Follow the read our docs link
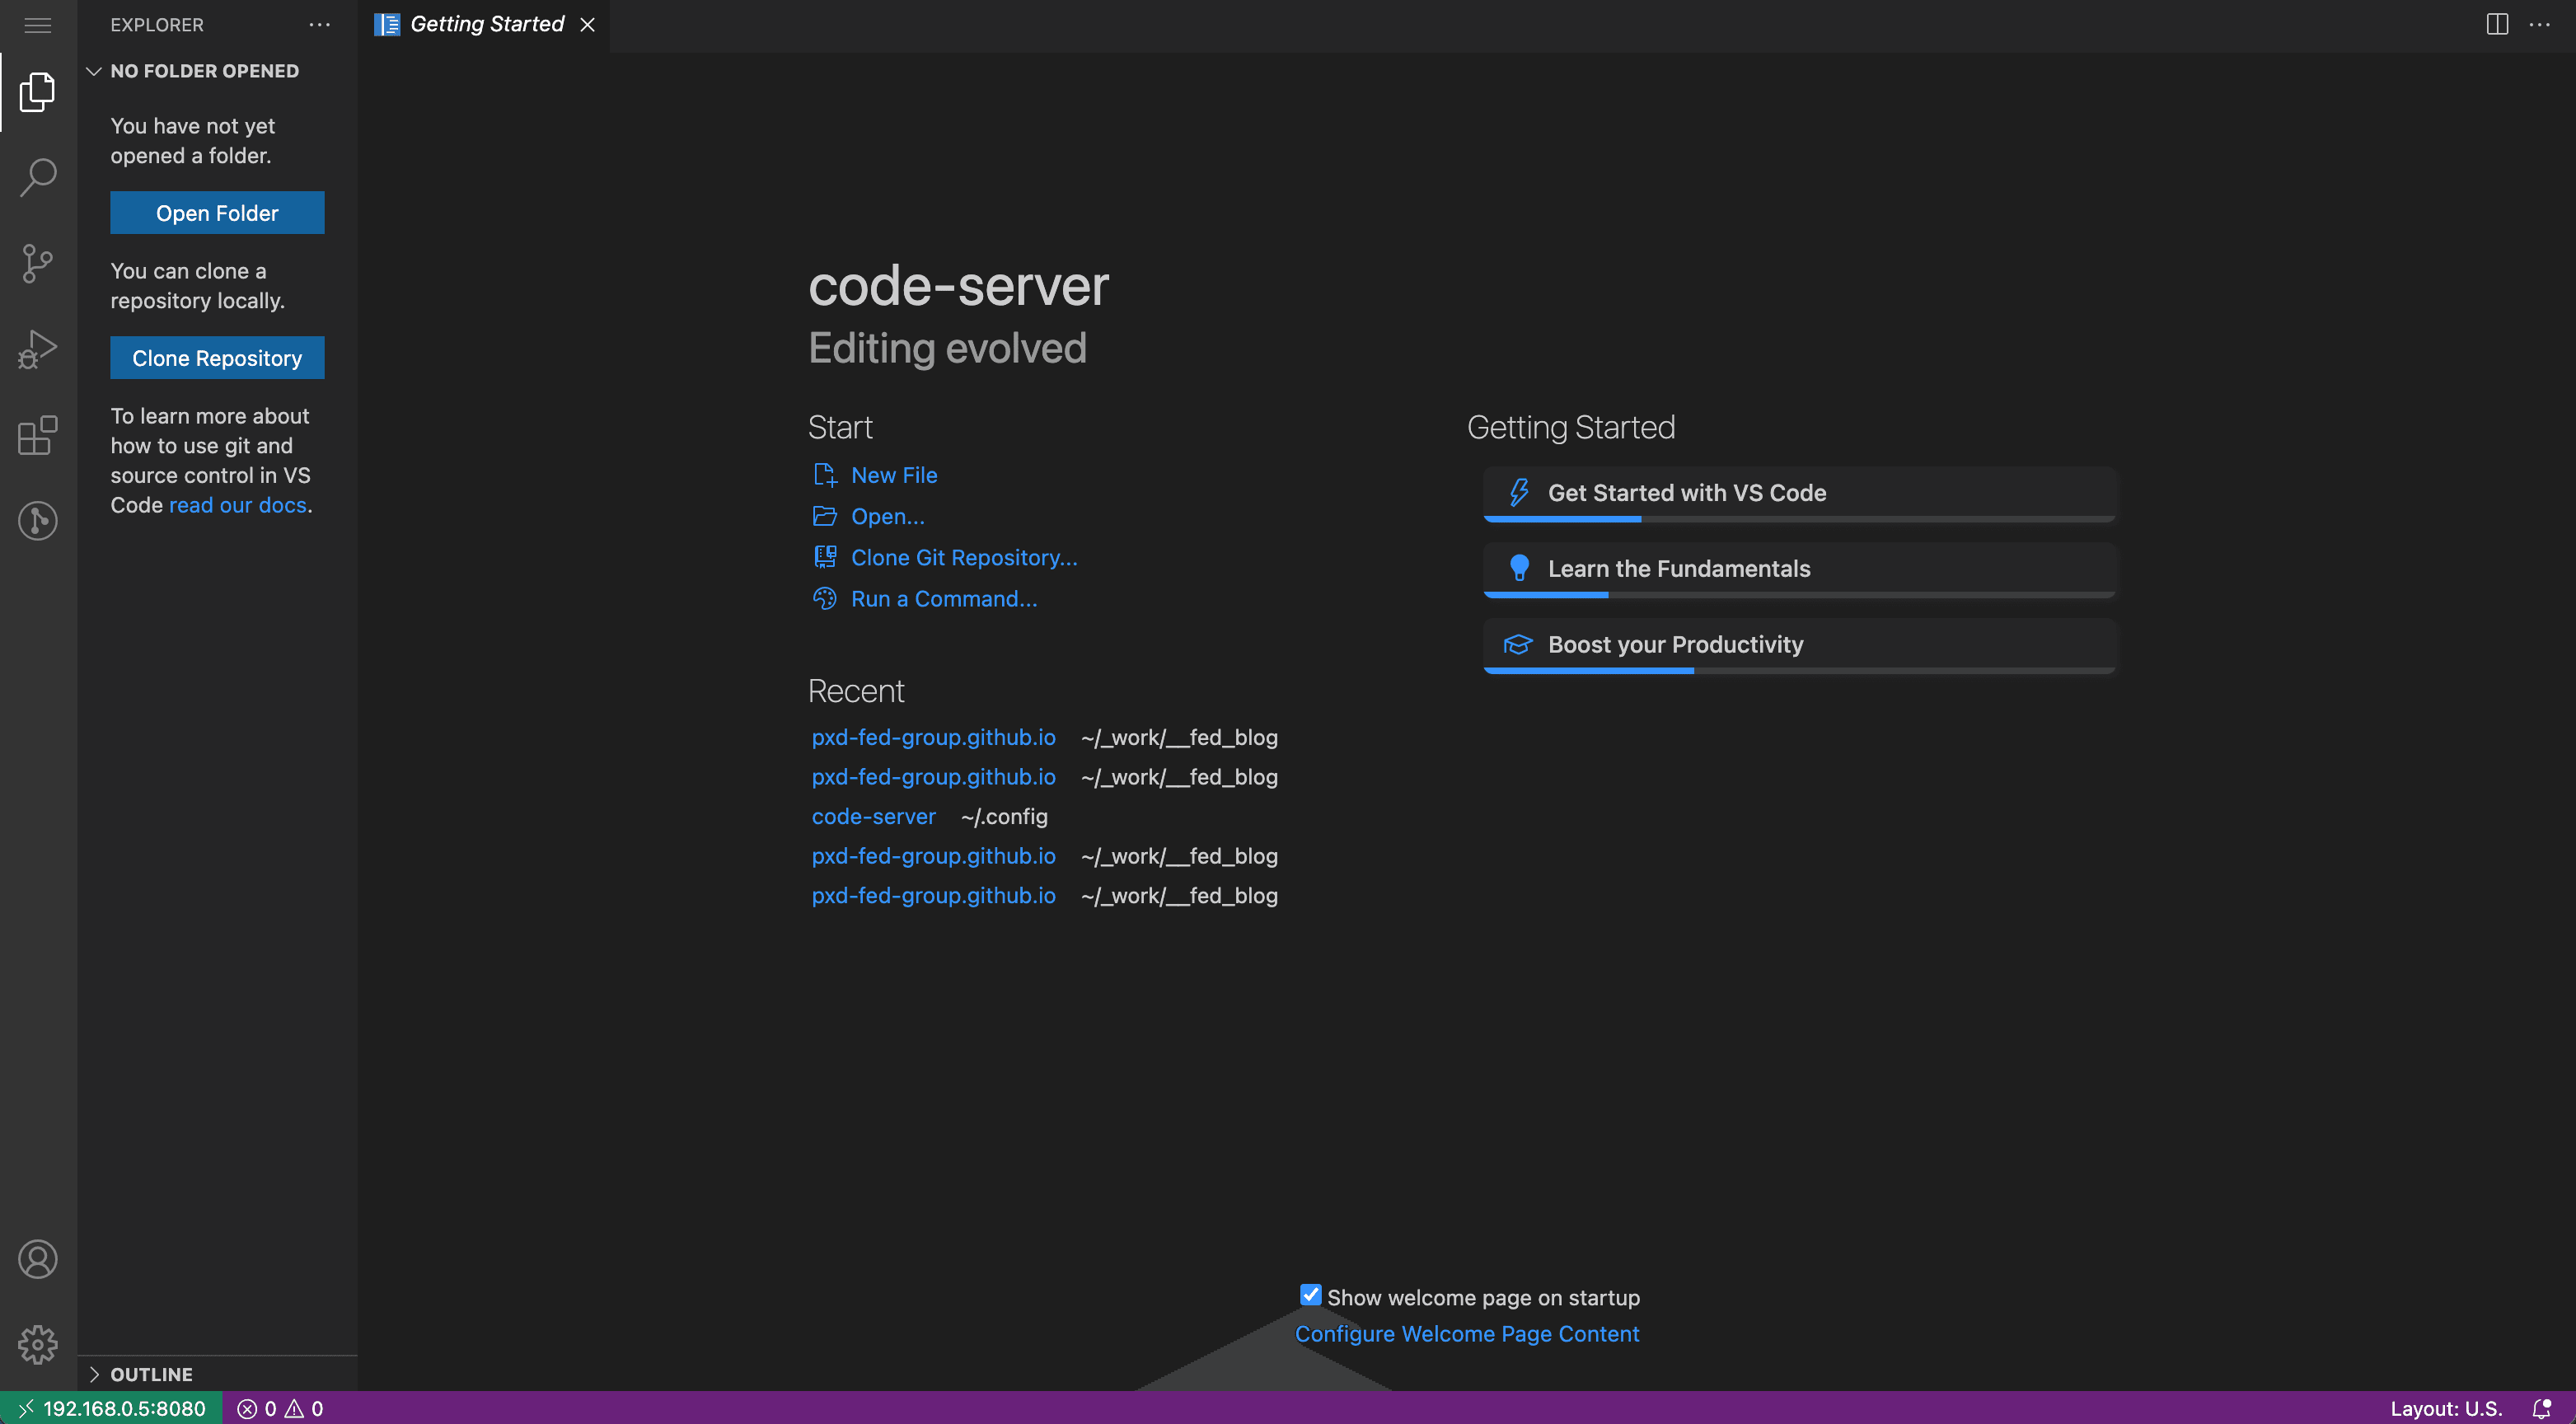This screenshot has width=2576, height=1424. point(238,505)
